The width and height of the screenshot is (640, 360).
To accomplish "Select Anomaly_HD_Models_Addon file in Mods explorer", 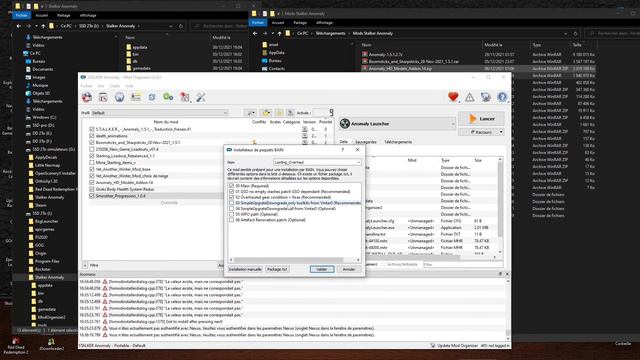I will 400,69.
